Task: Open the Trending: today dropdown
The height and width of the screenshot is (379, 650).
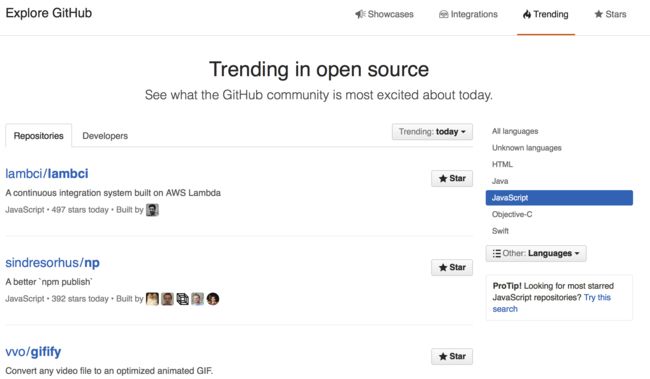Action: click(432, 132)
